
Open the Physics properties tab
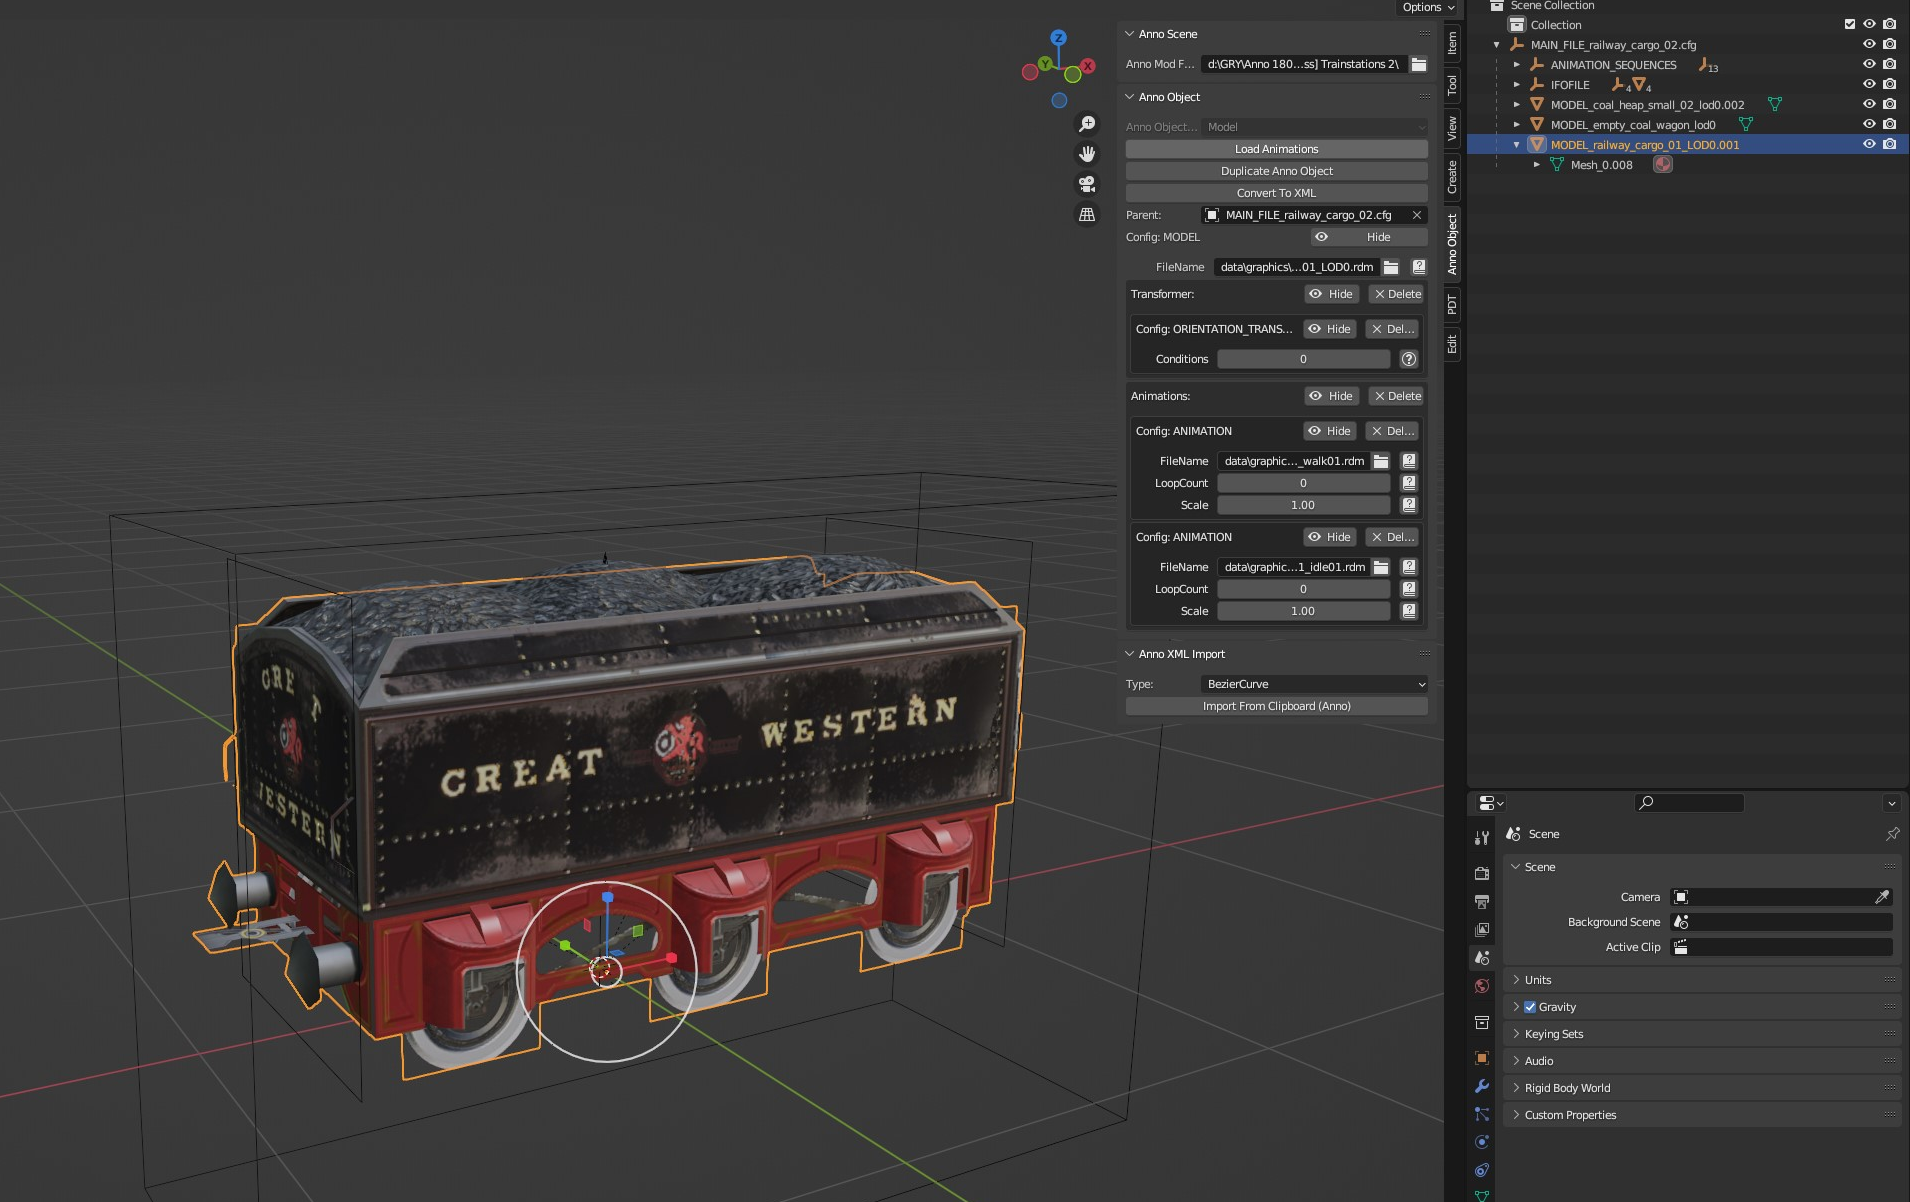pos(1482,1142)
